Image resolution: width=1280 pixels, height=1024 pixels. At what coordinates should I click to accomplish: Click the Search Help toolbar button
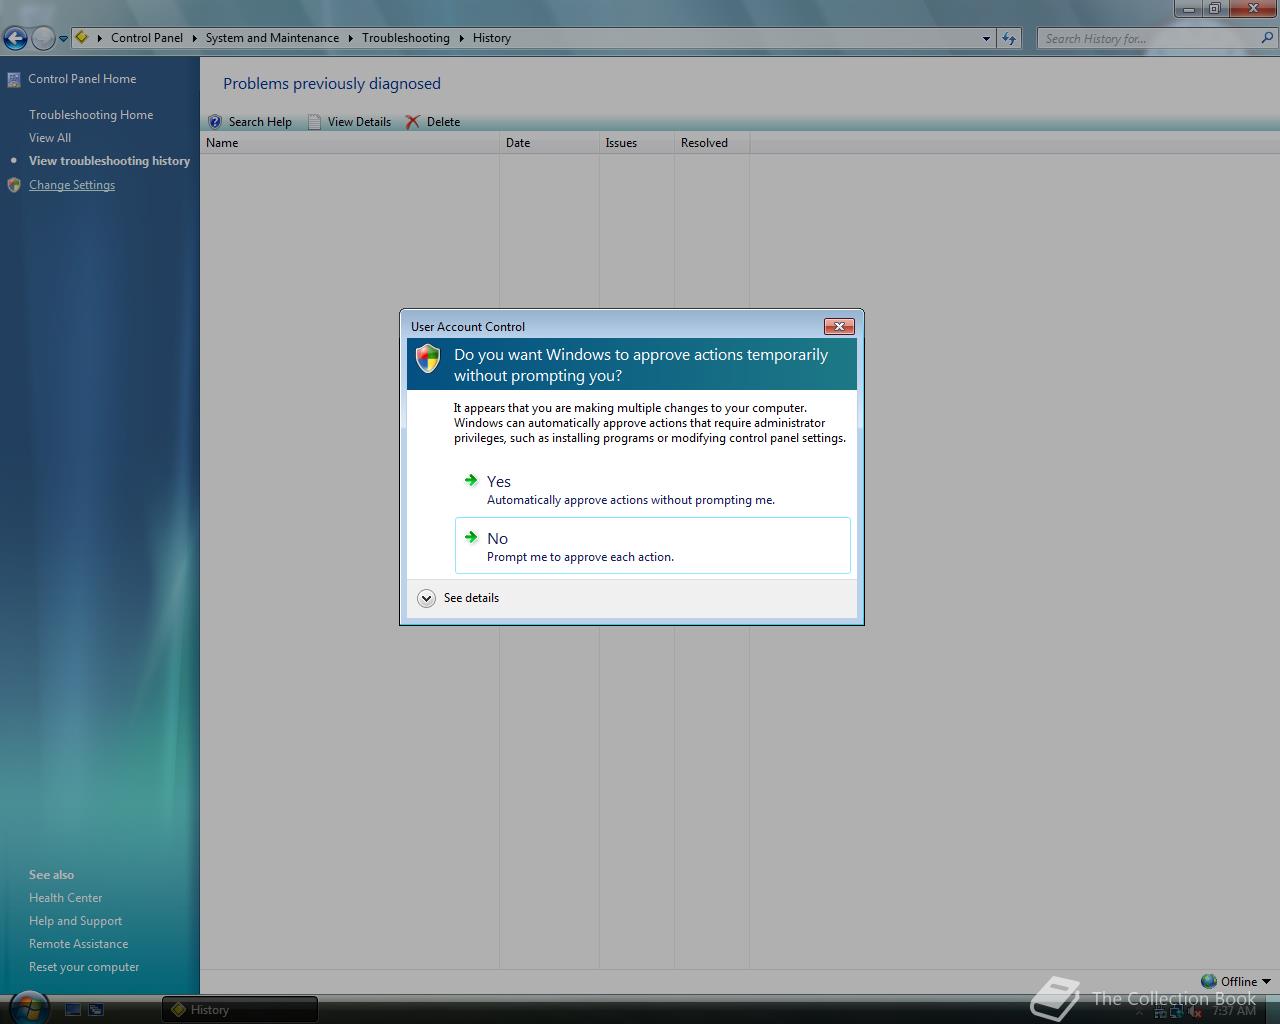tap(250, 122)
